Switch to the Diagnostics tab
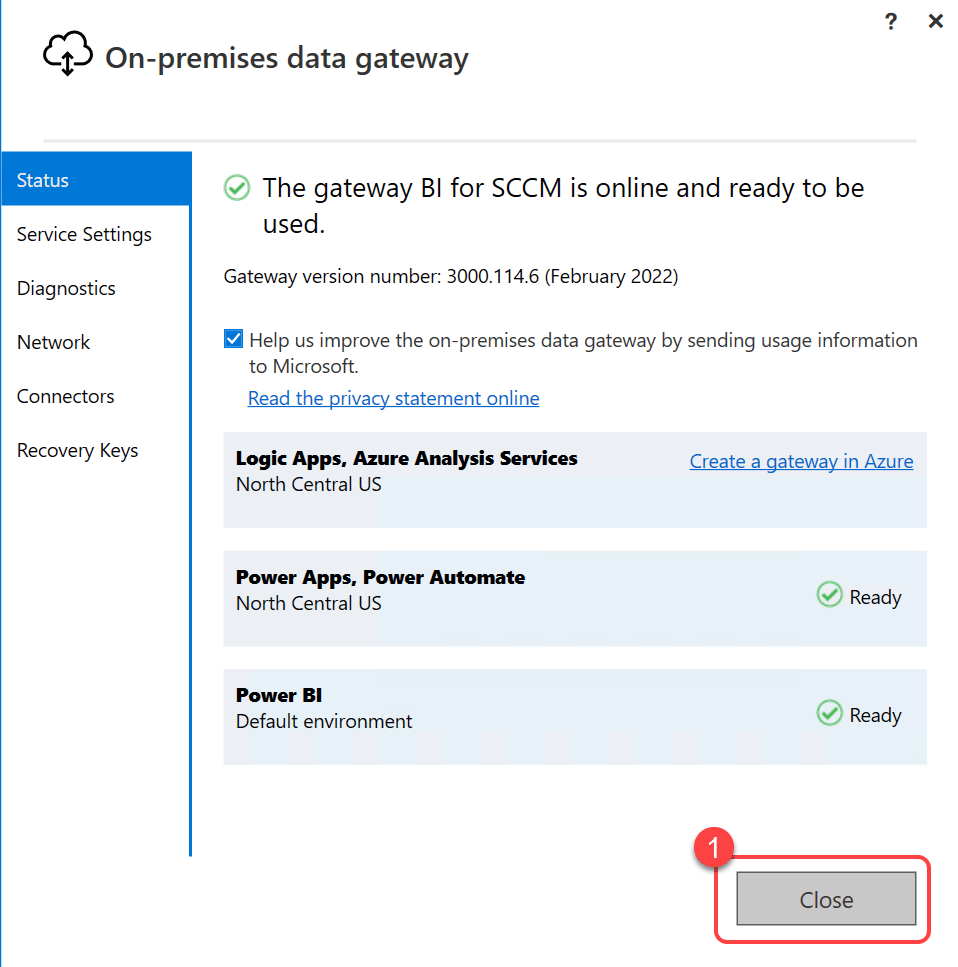 pos(67,288)
